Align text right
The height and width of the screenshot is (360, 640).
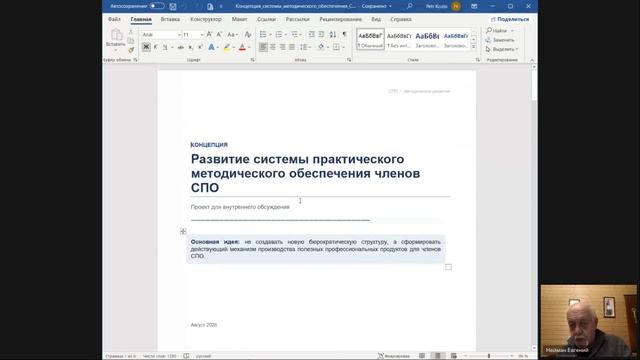[282, 47]
